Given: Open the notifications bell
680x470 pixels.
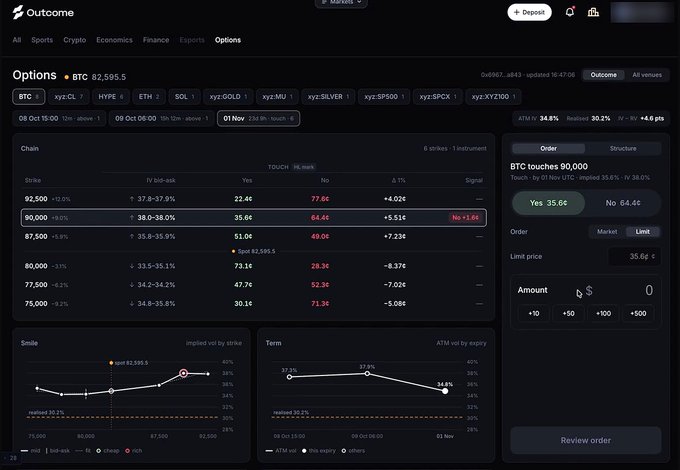Looking at the screenshot, I should [570, 12].
